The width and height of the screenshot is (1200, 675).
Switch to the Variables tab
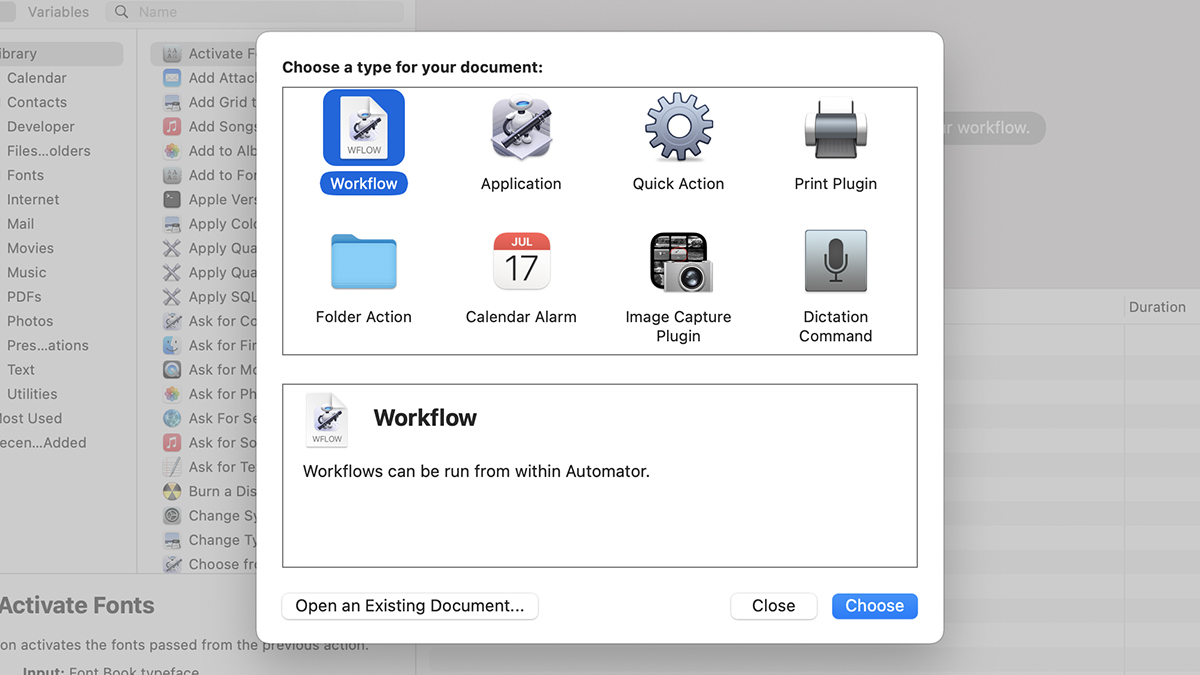[58, 12]
